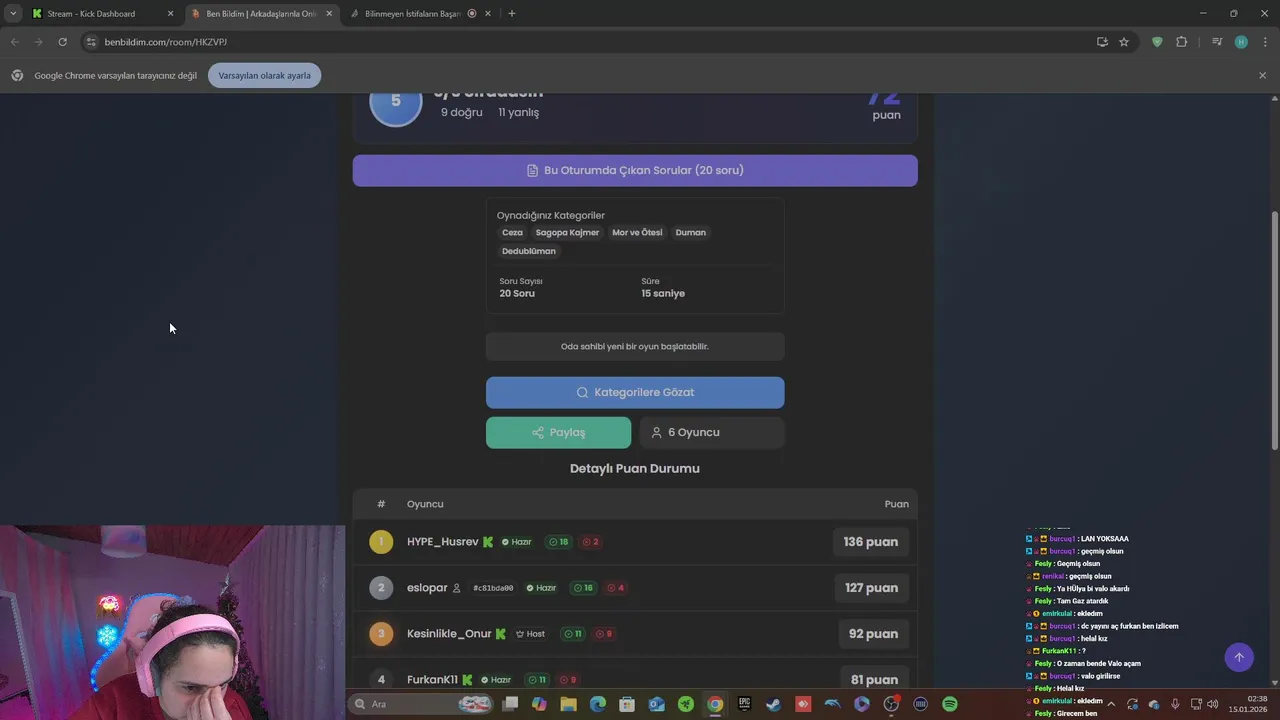Click the 136 puan score
The height and width of the screenshot is (720, 1280).
click(x=870, y=542)
